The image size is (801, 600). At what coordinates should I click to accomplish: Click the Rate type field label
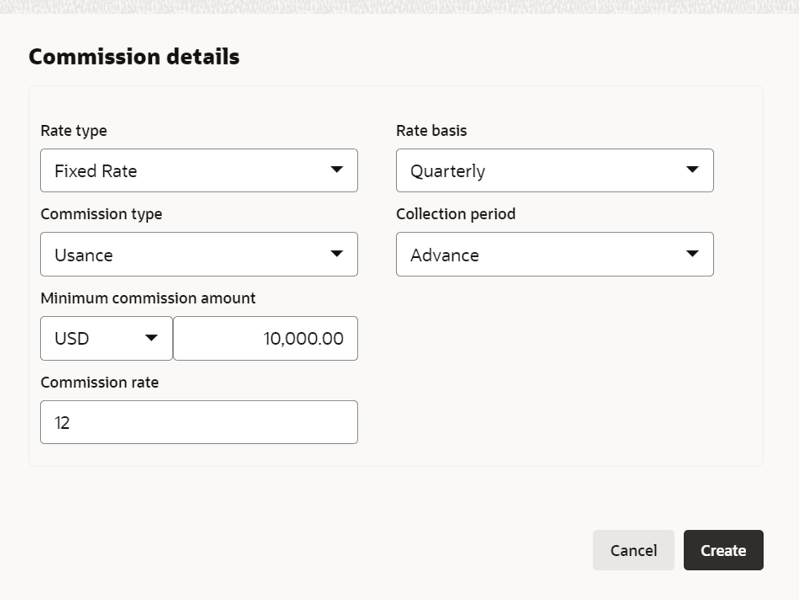(x=74, y=130)
